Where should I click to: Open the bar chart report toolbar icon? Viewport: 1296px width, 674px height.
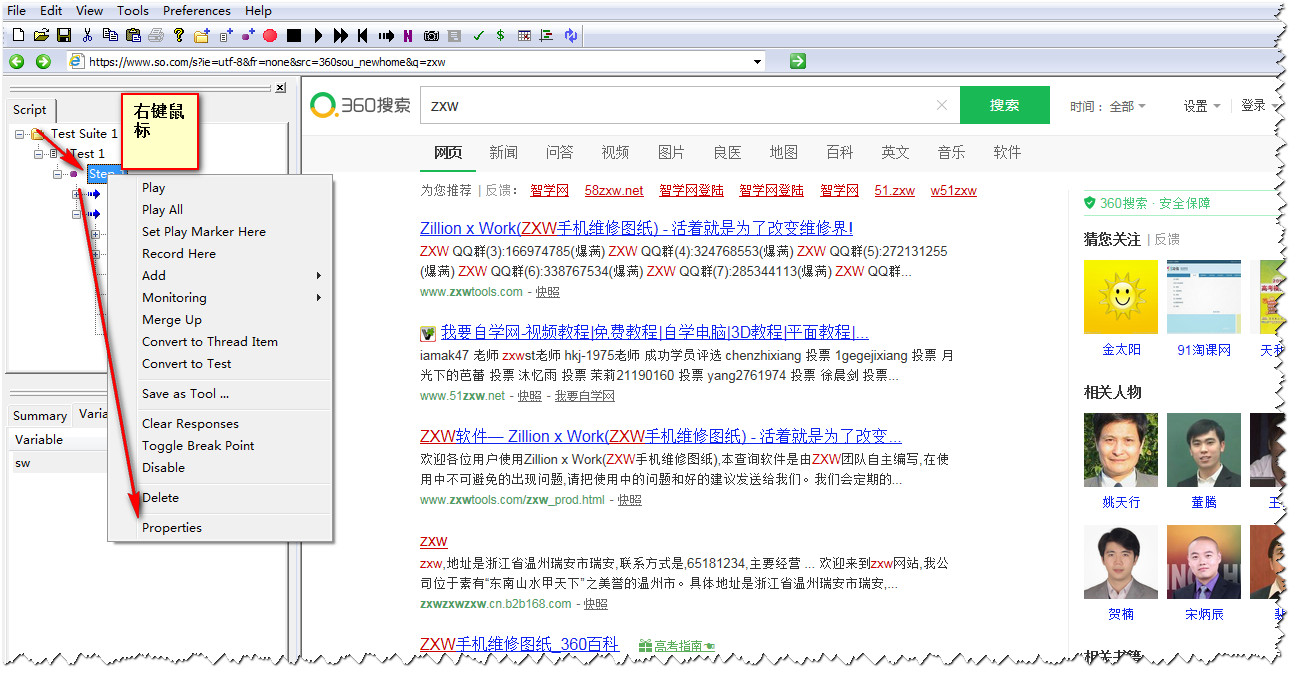[x=546, y=35]
